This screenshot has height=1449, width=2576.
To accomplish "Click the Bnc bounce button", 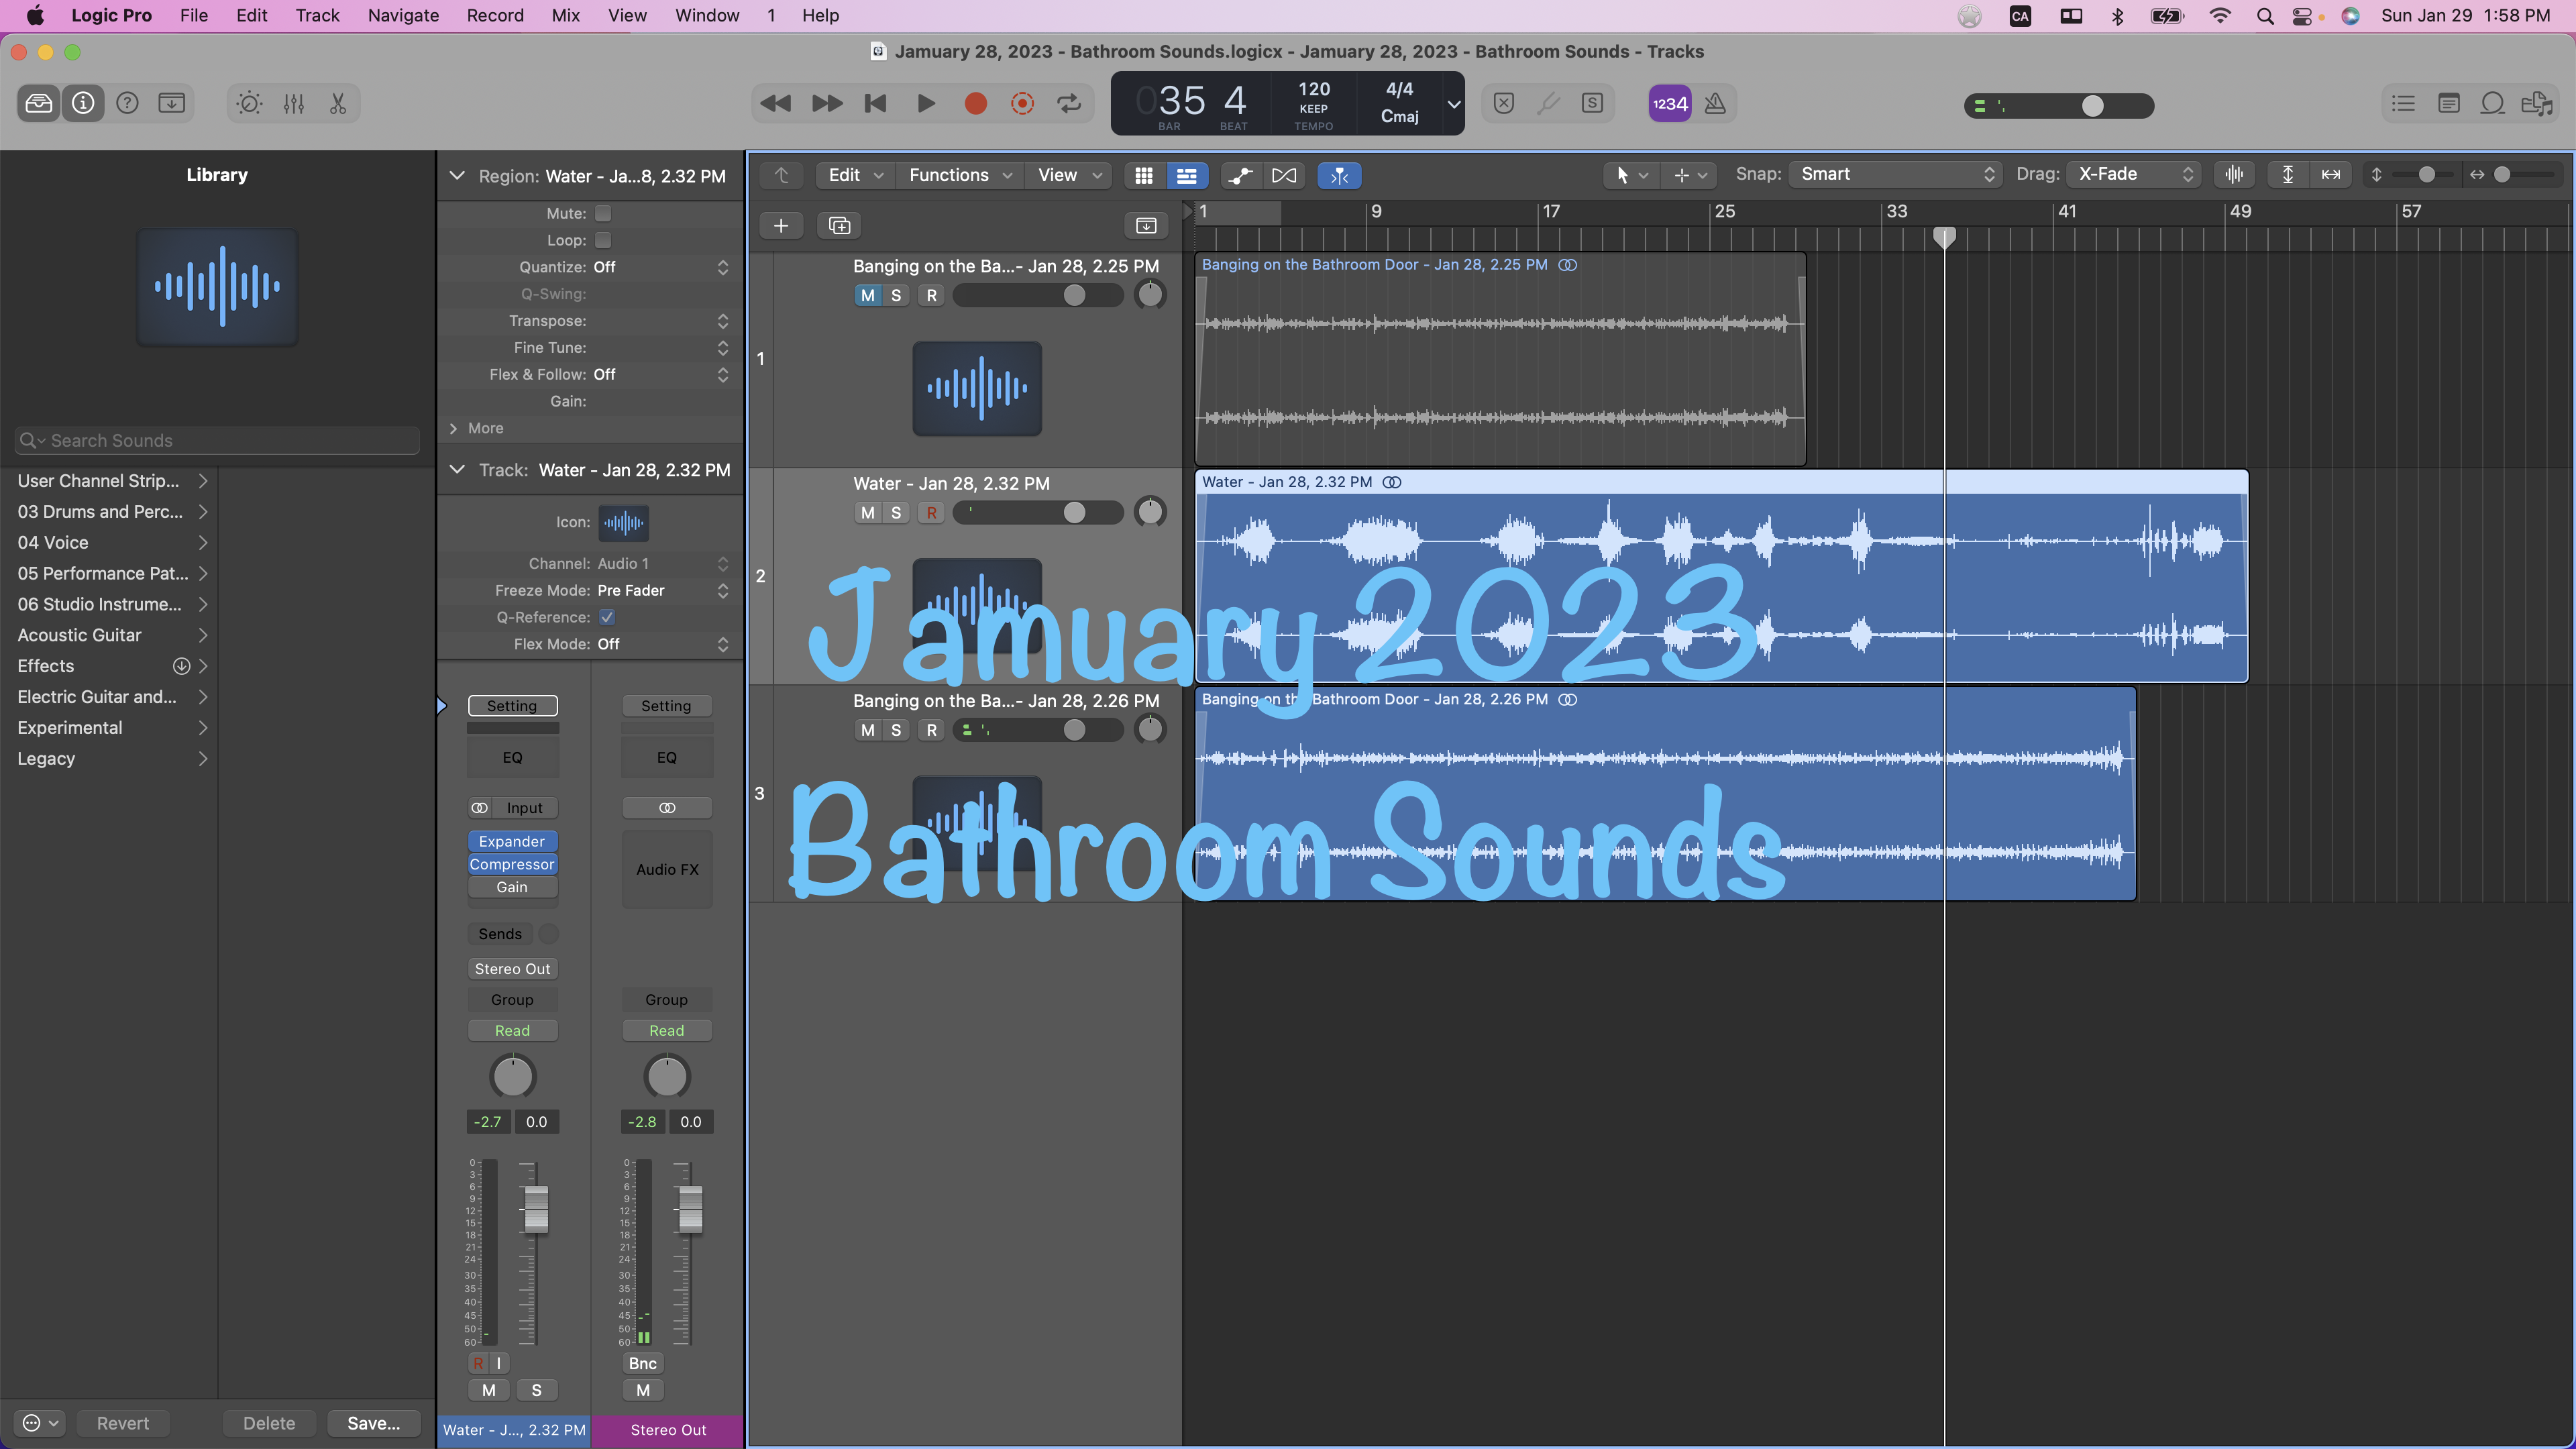I will (642, 1363).
